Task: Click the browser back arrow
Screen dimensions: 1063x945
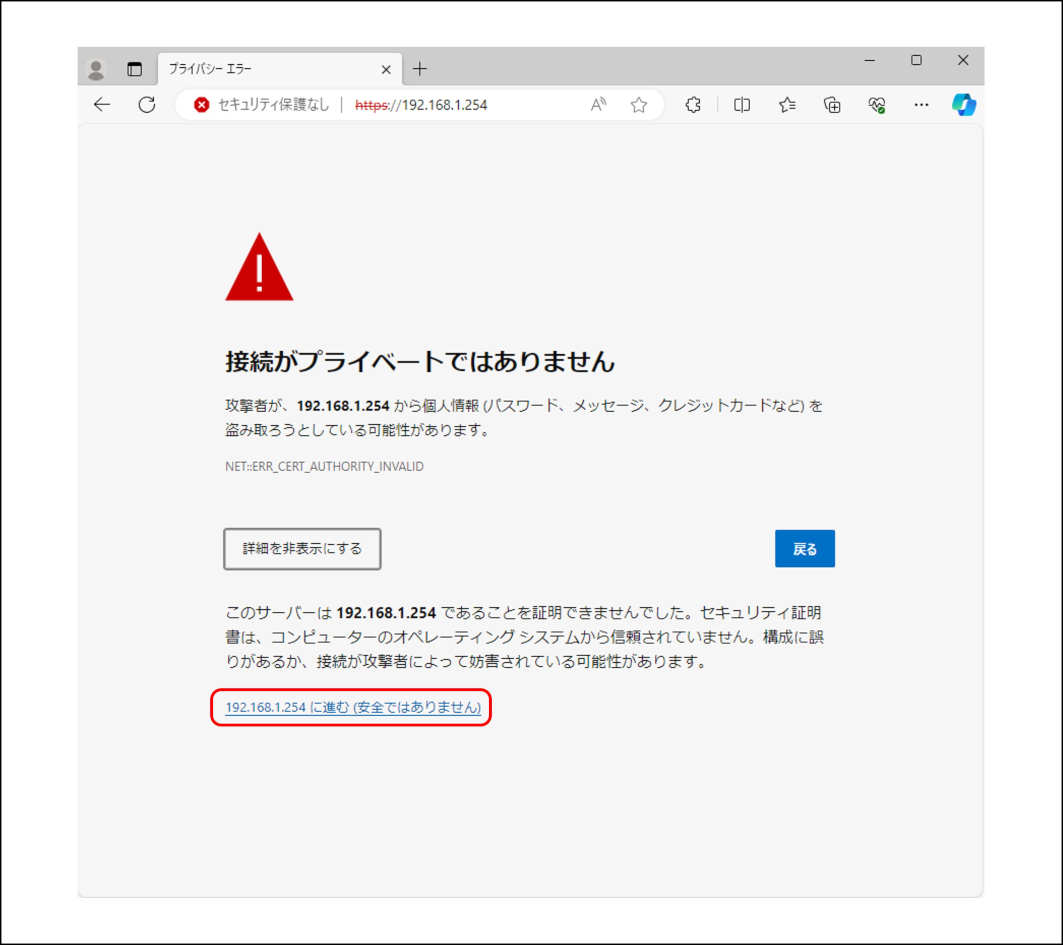Action: pyautogui.click(x=102, y=104)
